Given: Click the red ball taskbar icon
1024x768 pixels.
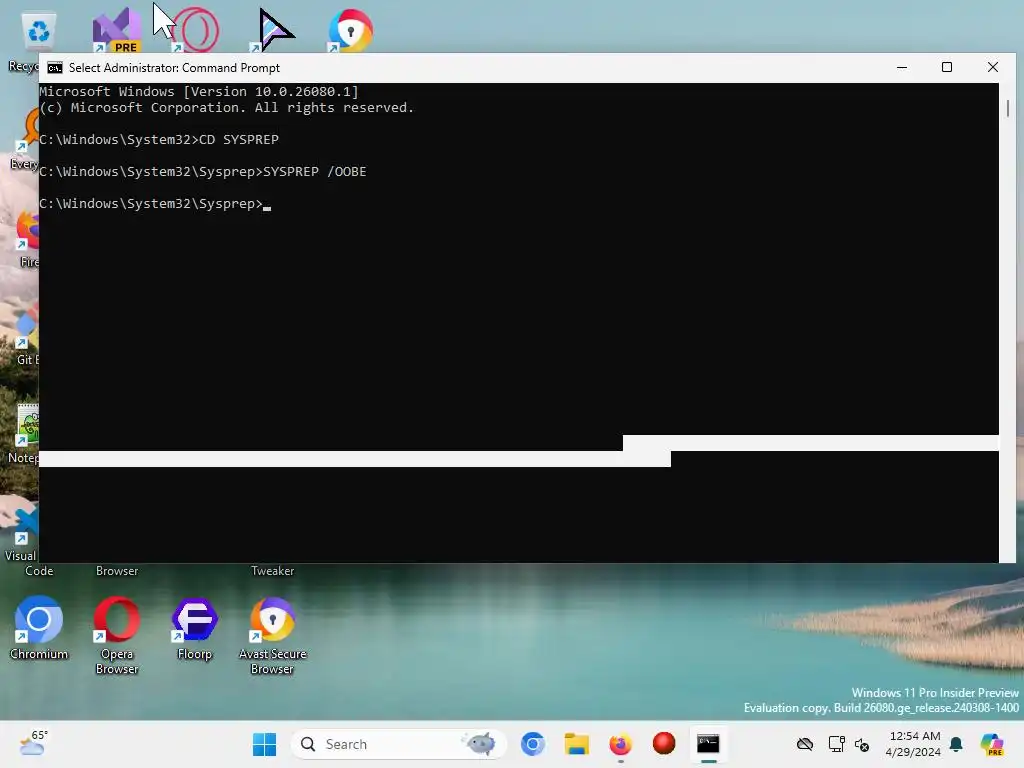Looking at the screenshot, I should click(x=664, y=743).
